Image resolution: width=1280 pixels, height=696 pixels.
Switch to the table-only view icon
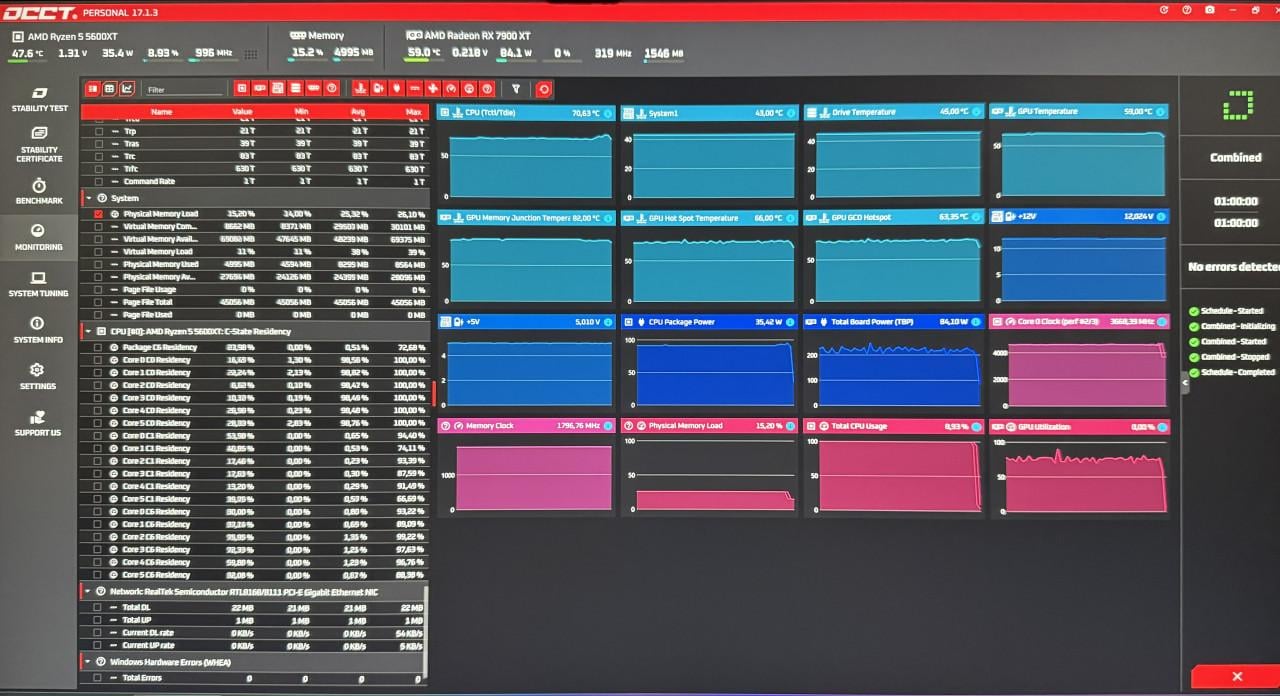pyautogui.click(x=110, y=89)
